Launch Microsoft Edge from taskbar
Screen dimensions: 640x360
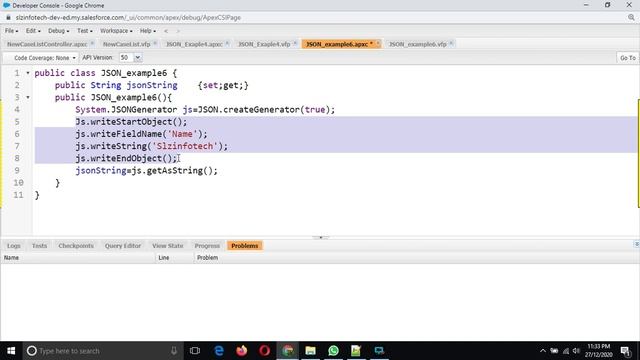pos(219,351)
